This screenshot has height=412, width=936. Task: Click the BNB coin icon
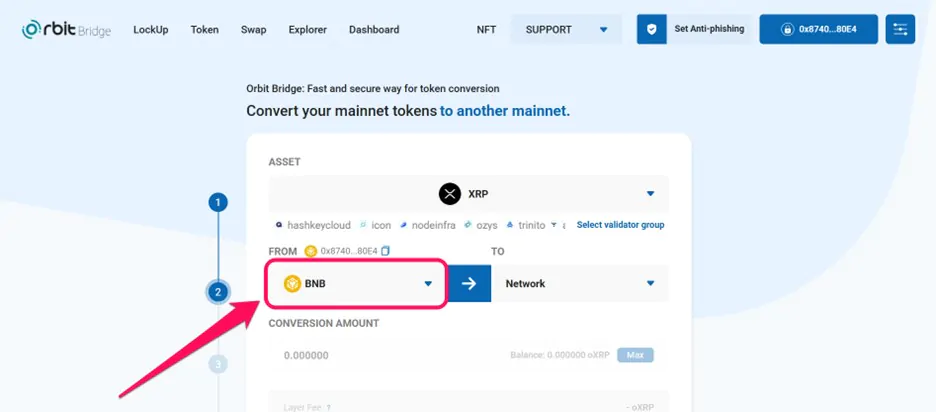pyautogui.click(x=292, y=284)
